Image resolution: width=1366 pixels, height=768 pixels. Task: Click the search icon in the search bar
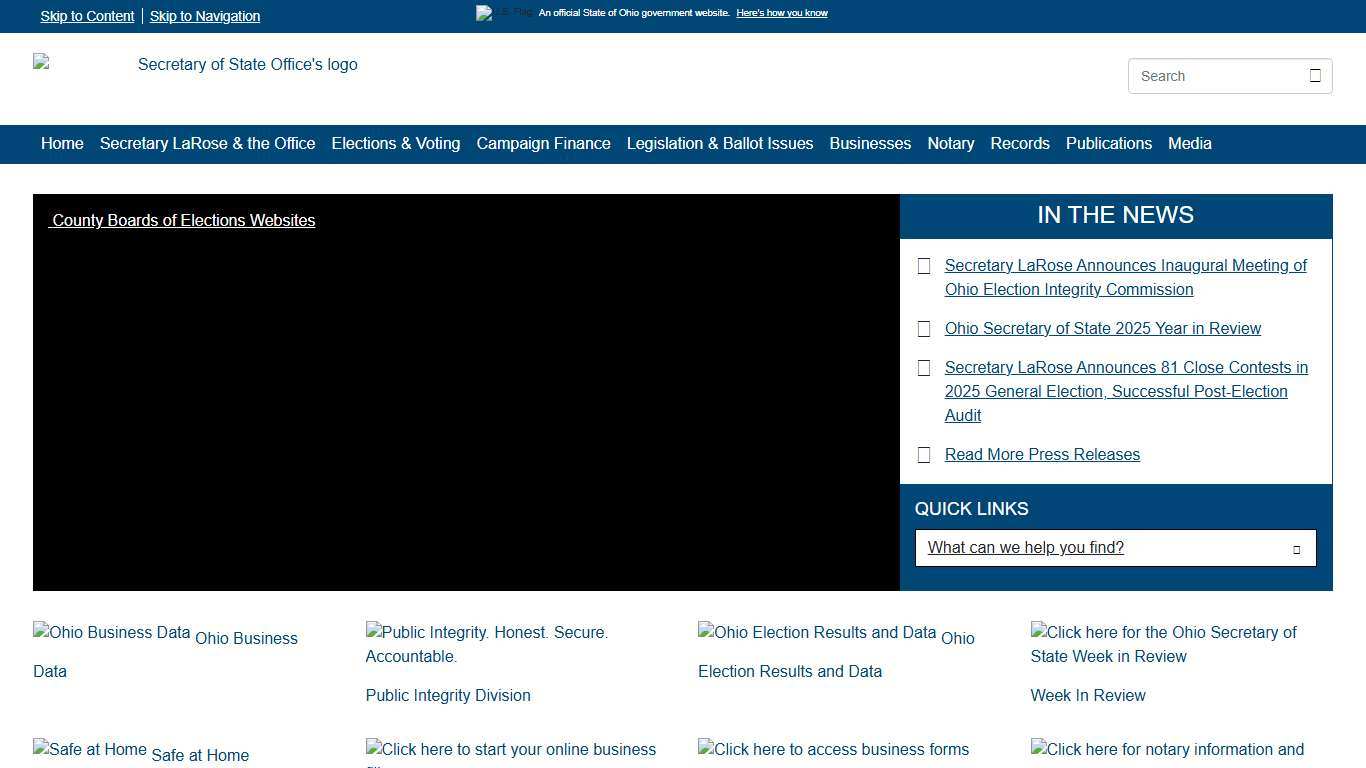point(1314,75)
